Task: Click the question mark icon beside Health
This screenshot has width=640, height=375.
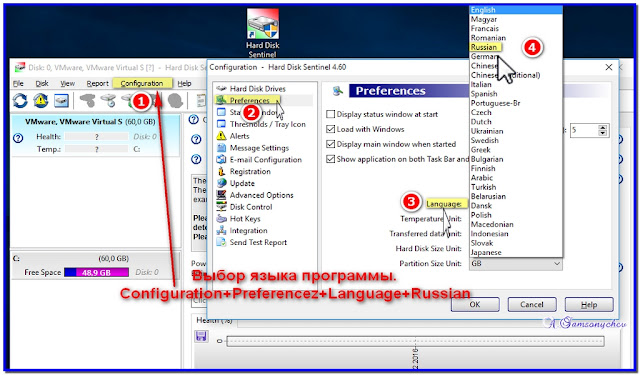Action: 18,138
